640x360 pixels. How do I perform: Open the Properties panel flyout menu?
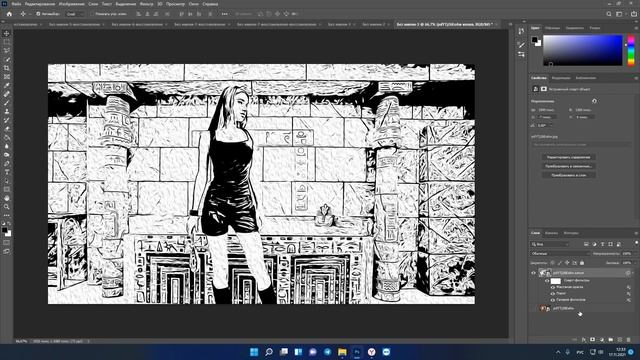pos(636,78)
